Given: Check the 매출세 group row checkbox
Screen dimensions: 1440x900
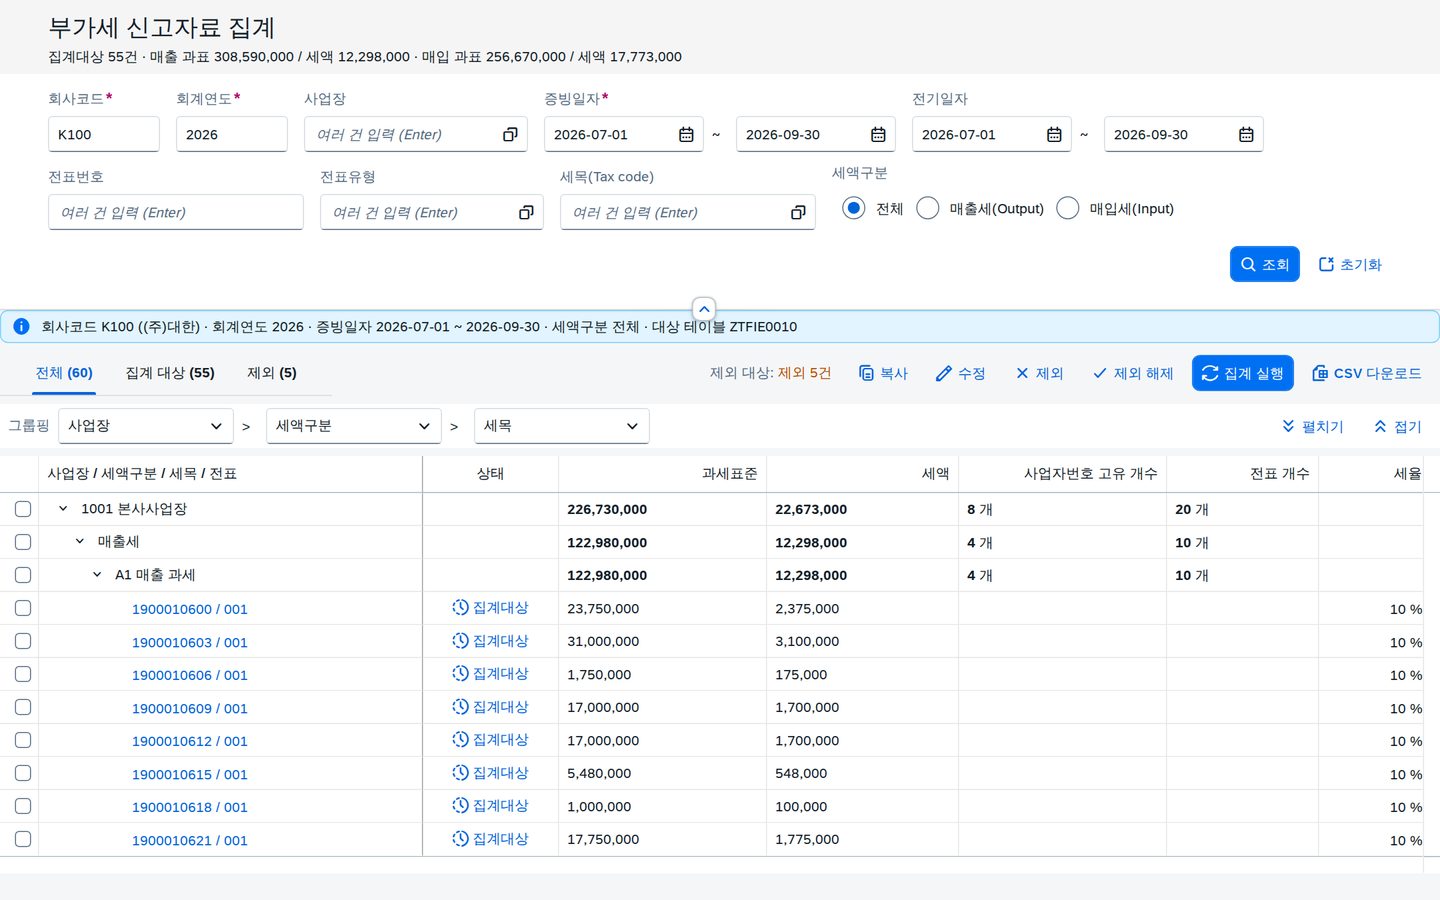Looking at the screenshot, I should coord(23,542).
